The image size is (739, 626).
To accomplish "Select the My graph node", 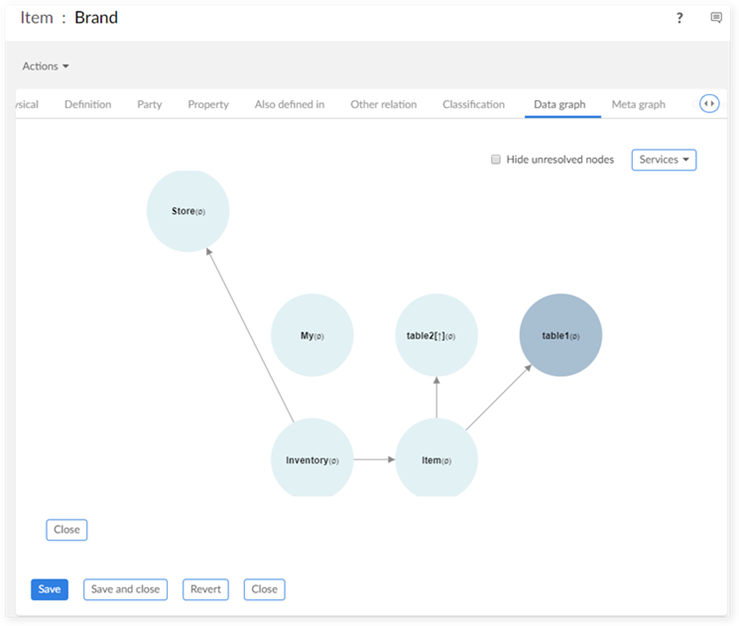I will (312, 335).
